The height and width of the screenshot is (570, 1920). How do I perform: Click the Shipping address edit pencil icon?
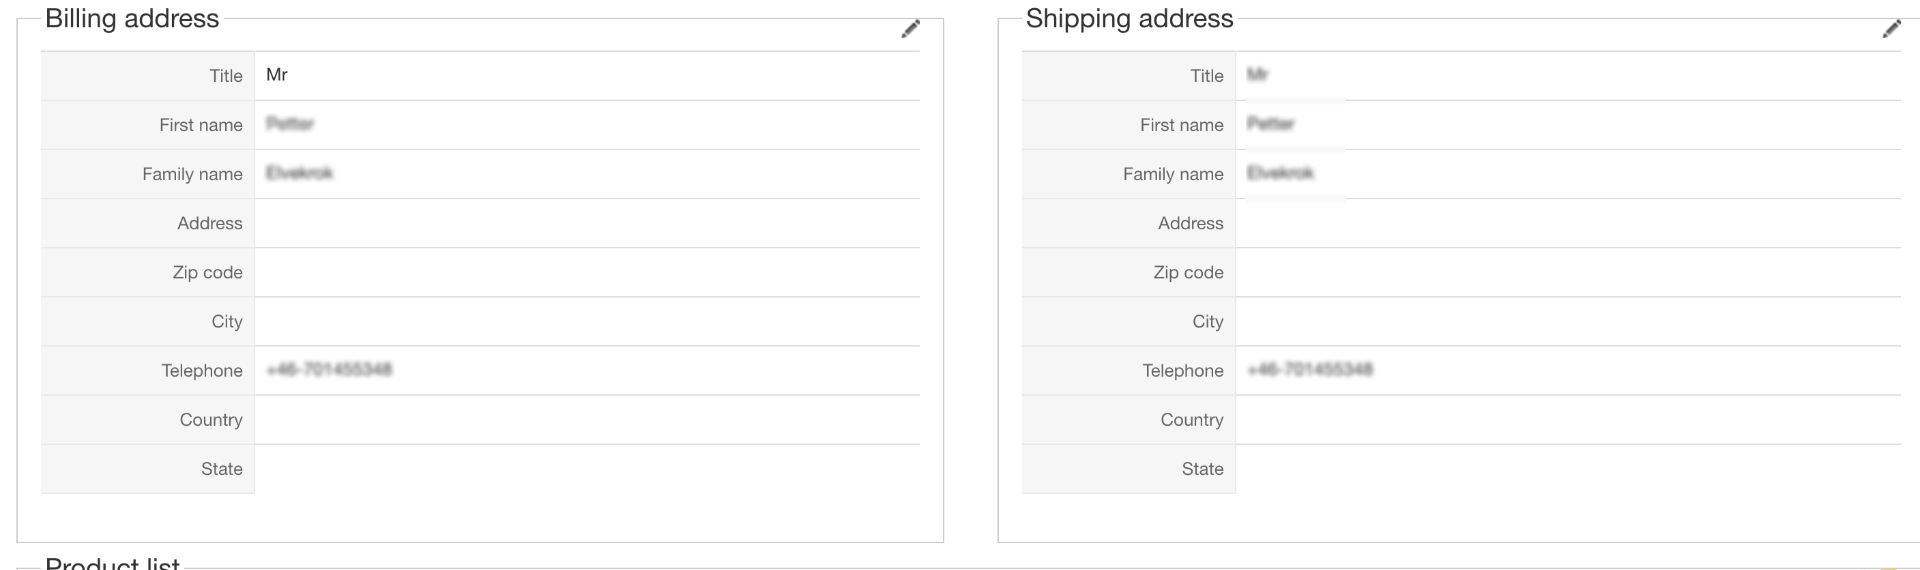1891,29
